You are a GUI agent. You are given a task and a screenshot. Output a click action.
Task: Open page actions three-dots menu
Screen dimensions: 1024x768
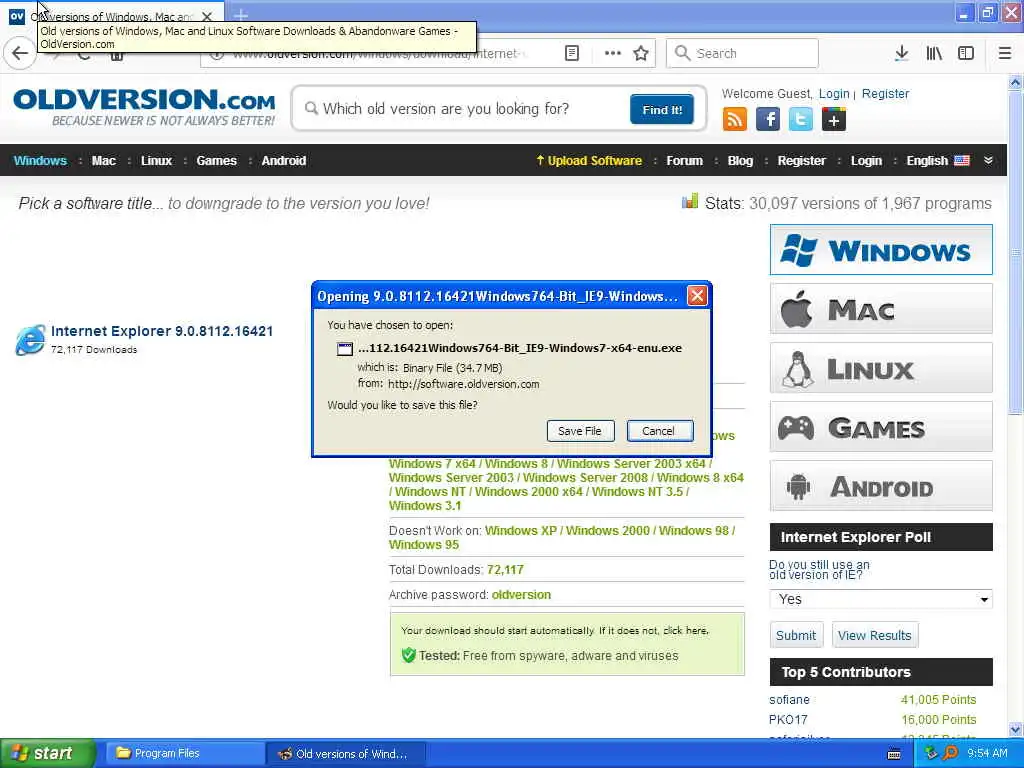tap(613, 54)
